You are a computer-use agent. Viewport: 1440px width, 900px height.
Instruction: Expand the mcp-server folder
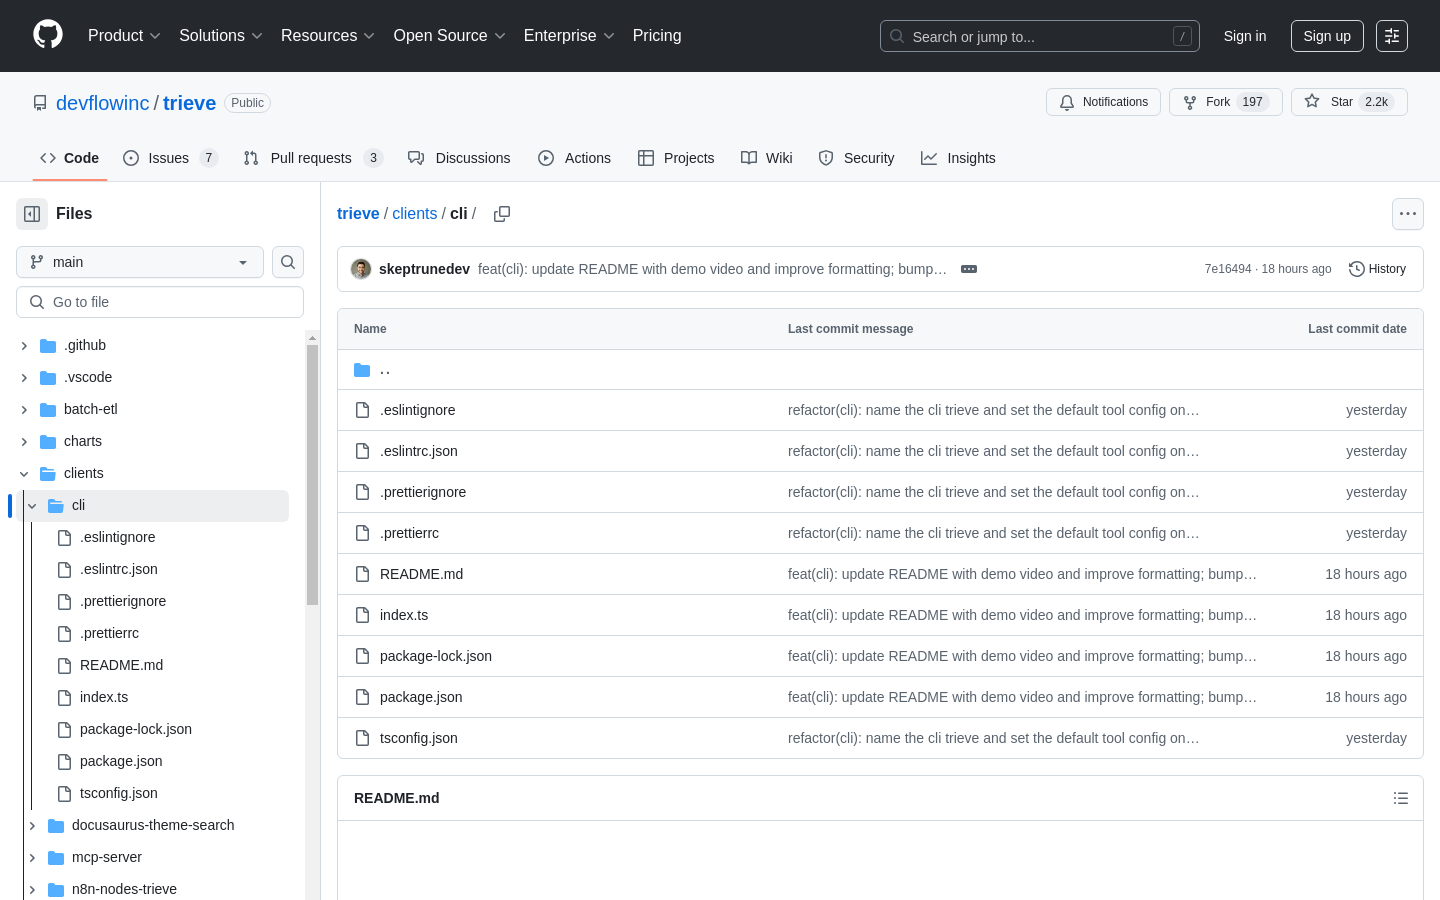(x=32, y=858)
